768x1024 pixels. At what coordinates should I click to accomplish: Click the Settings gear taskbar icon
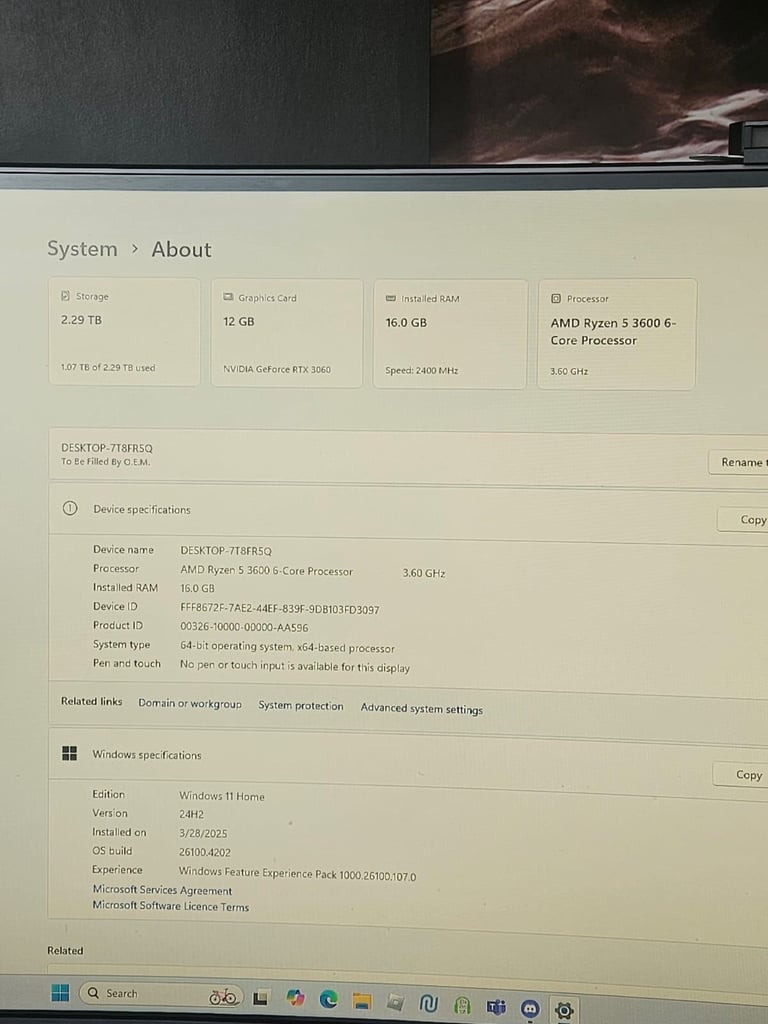(x=564, y=1011)
